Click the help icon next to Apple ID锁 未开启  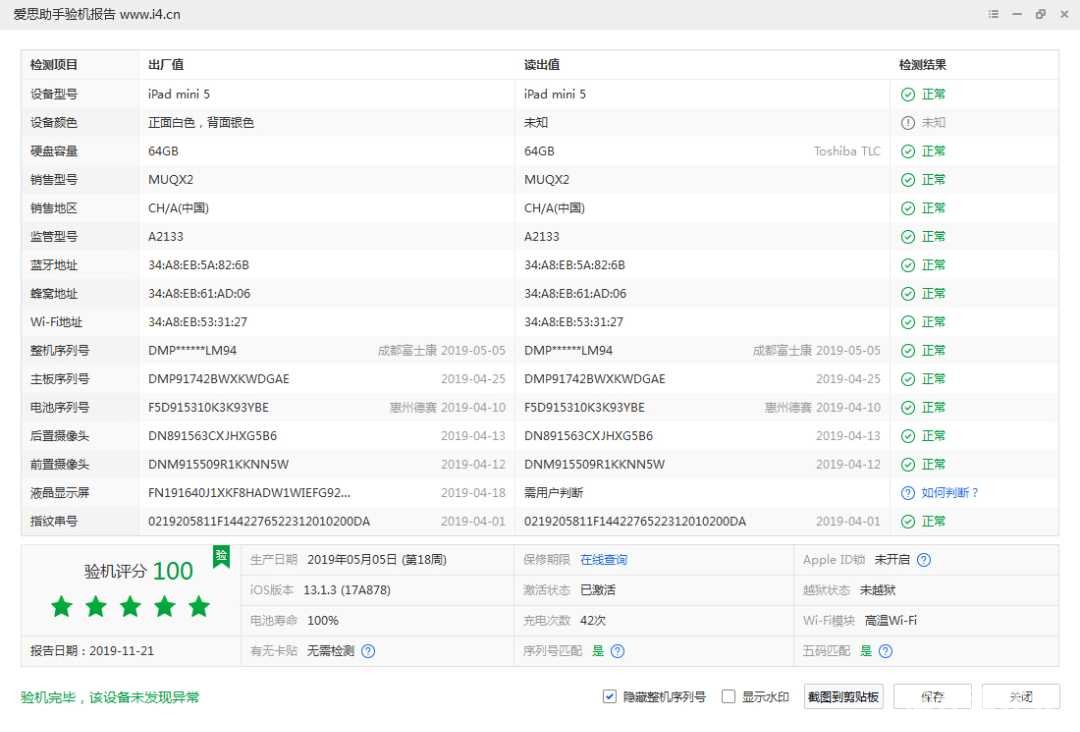point(924,560)
